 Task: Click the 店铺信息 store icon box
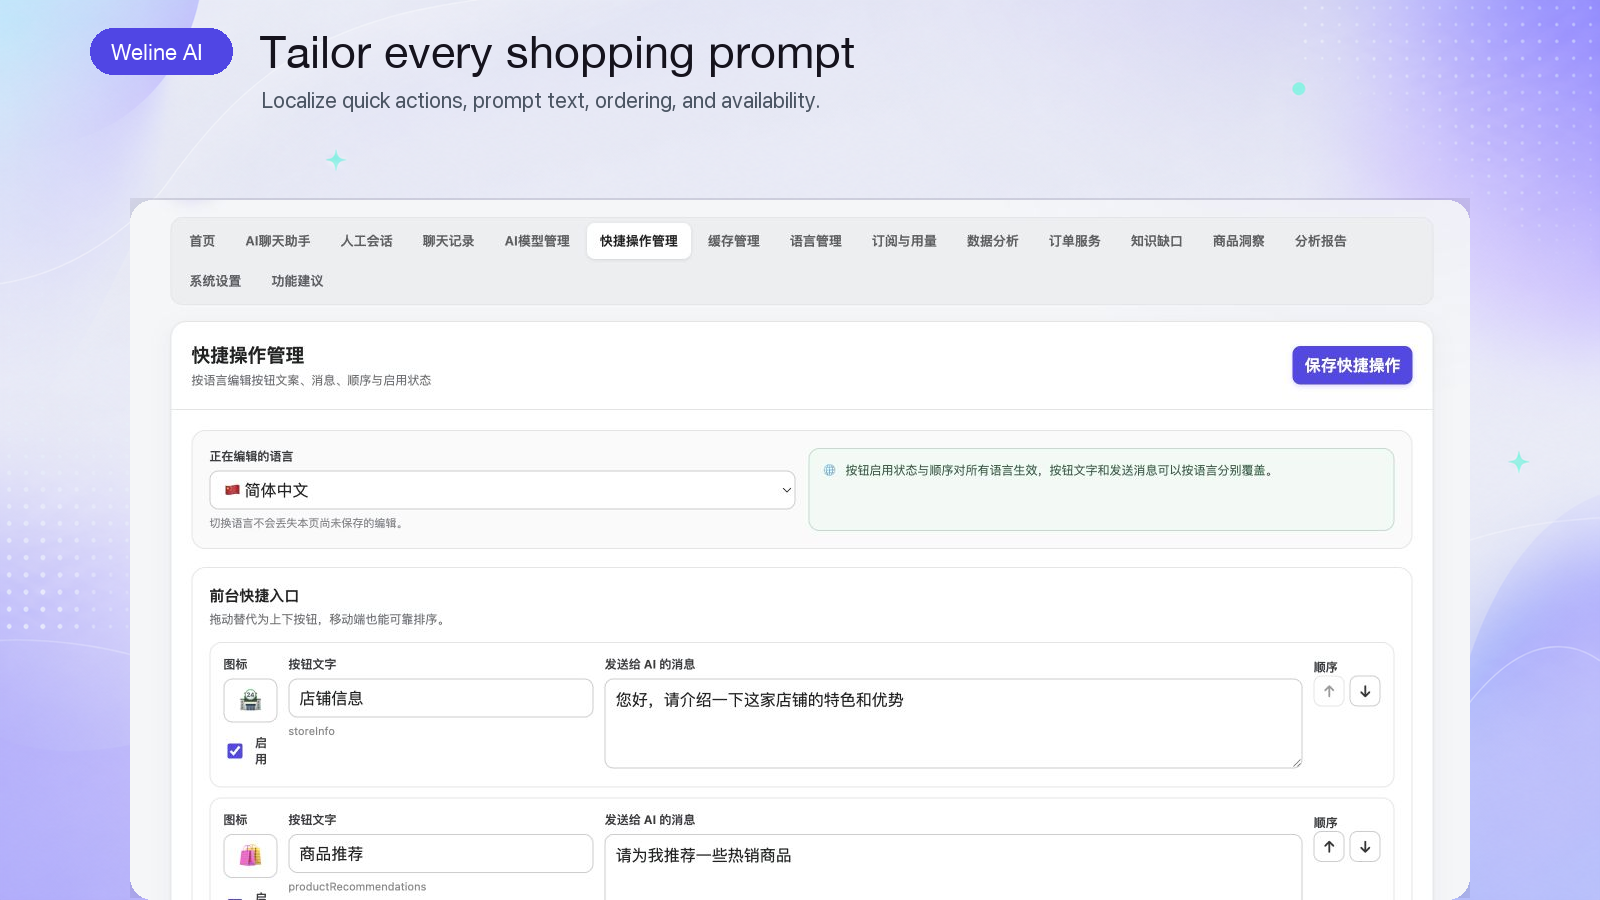(250, 700)
